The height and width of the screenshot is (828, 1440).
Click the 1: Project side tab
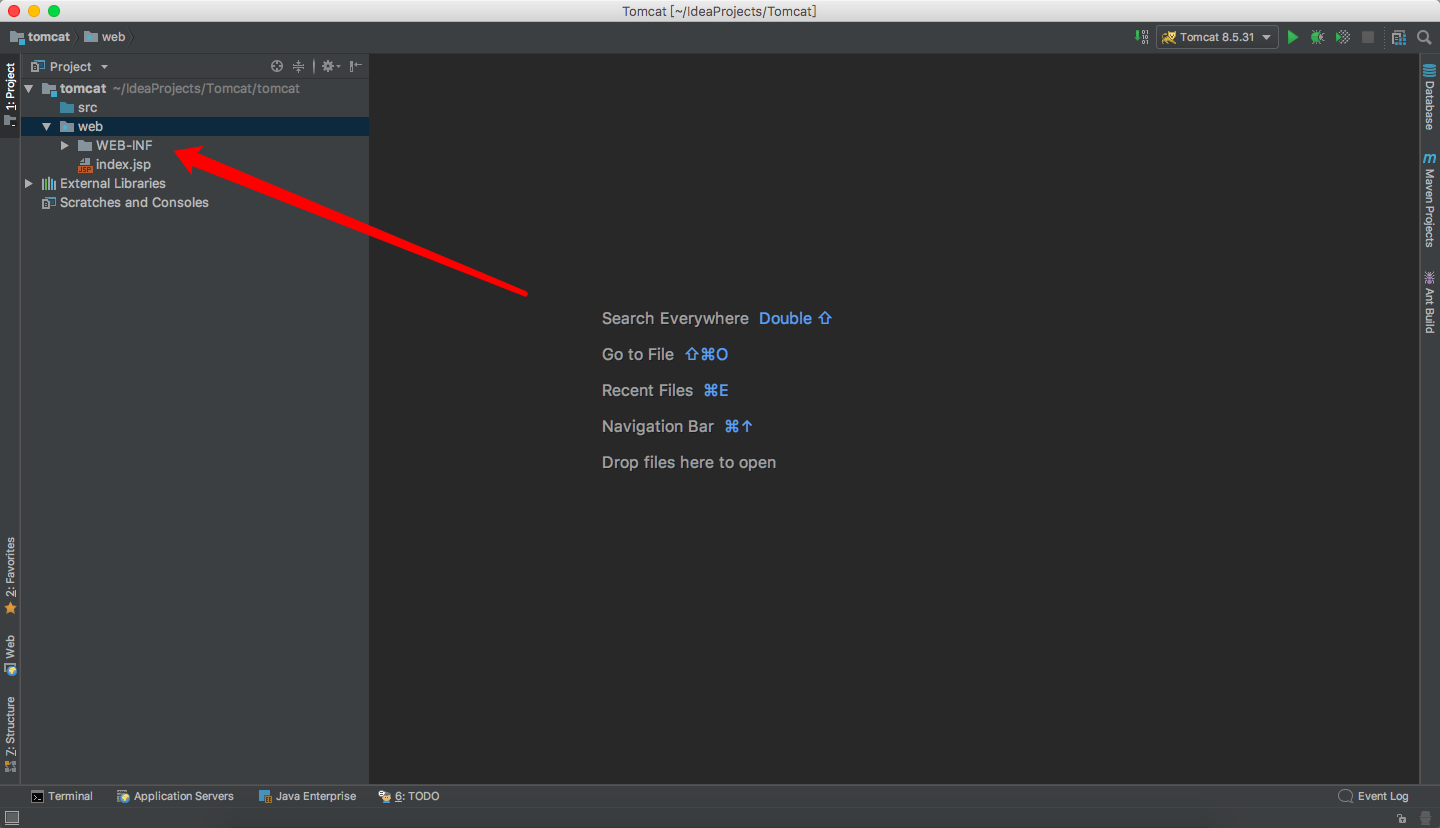[x=10, y=95]
